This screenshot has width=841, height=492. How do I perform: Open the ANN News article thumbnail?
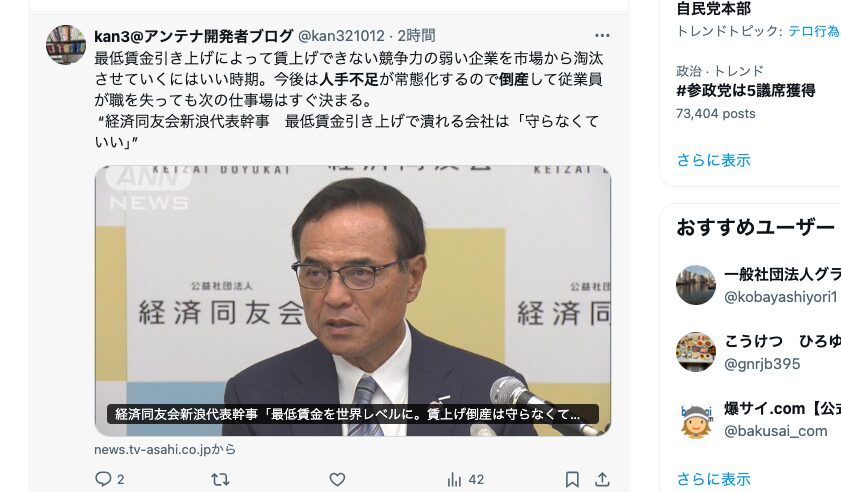coord(353,300)
